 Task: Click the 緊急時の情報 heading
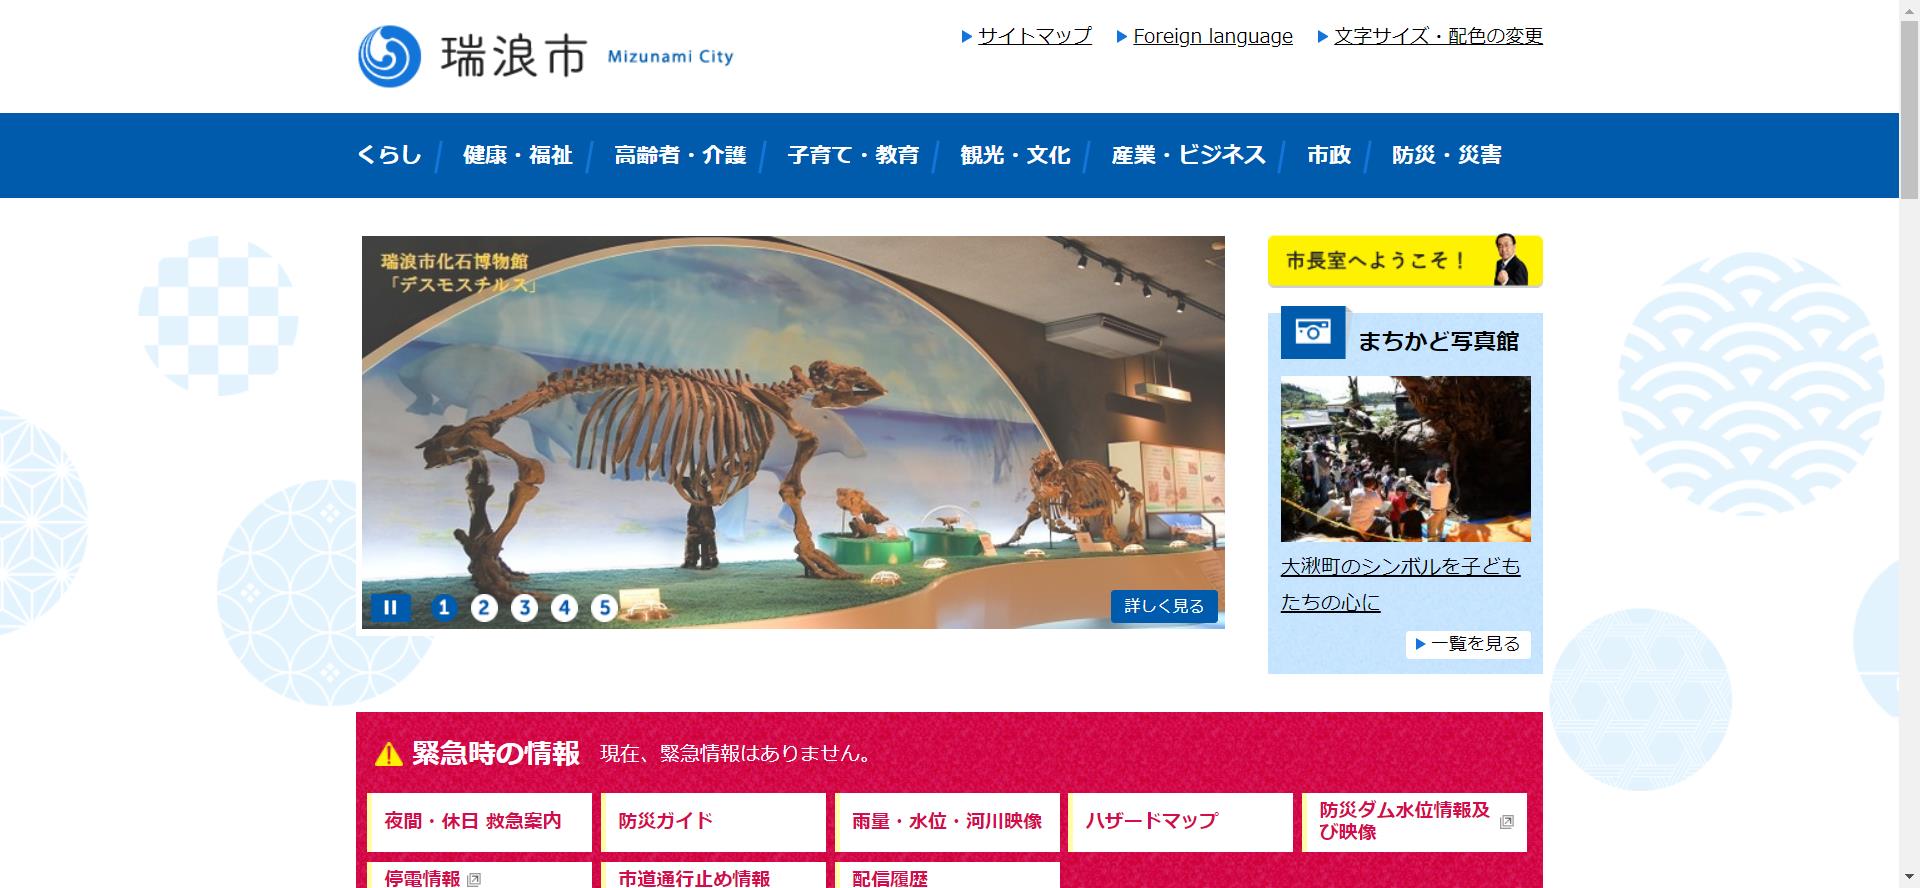(496, 753)
